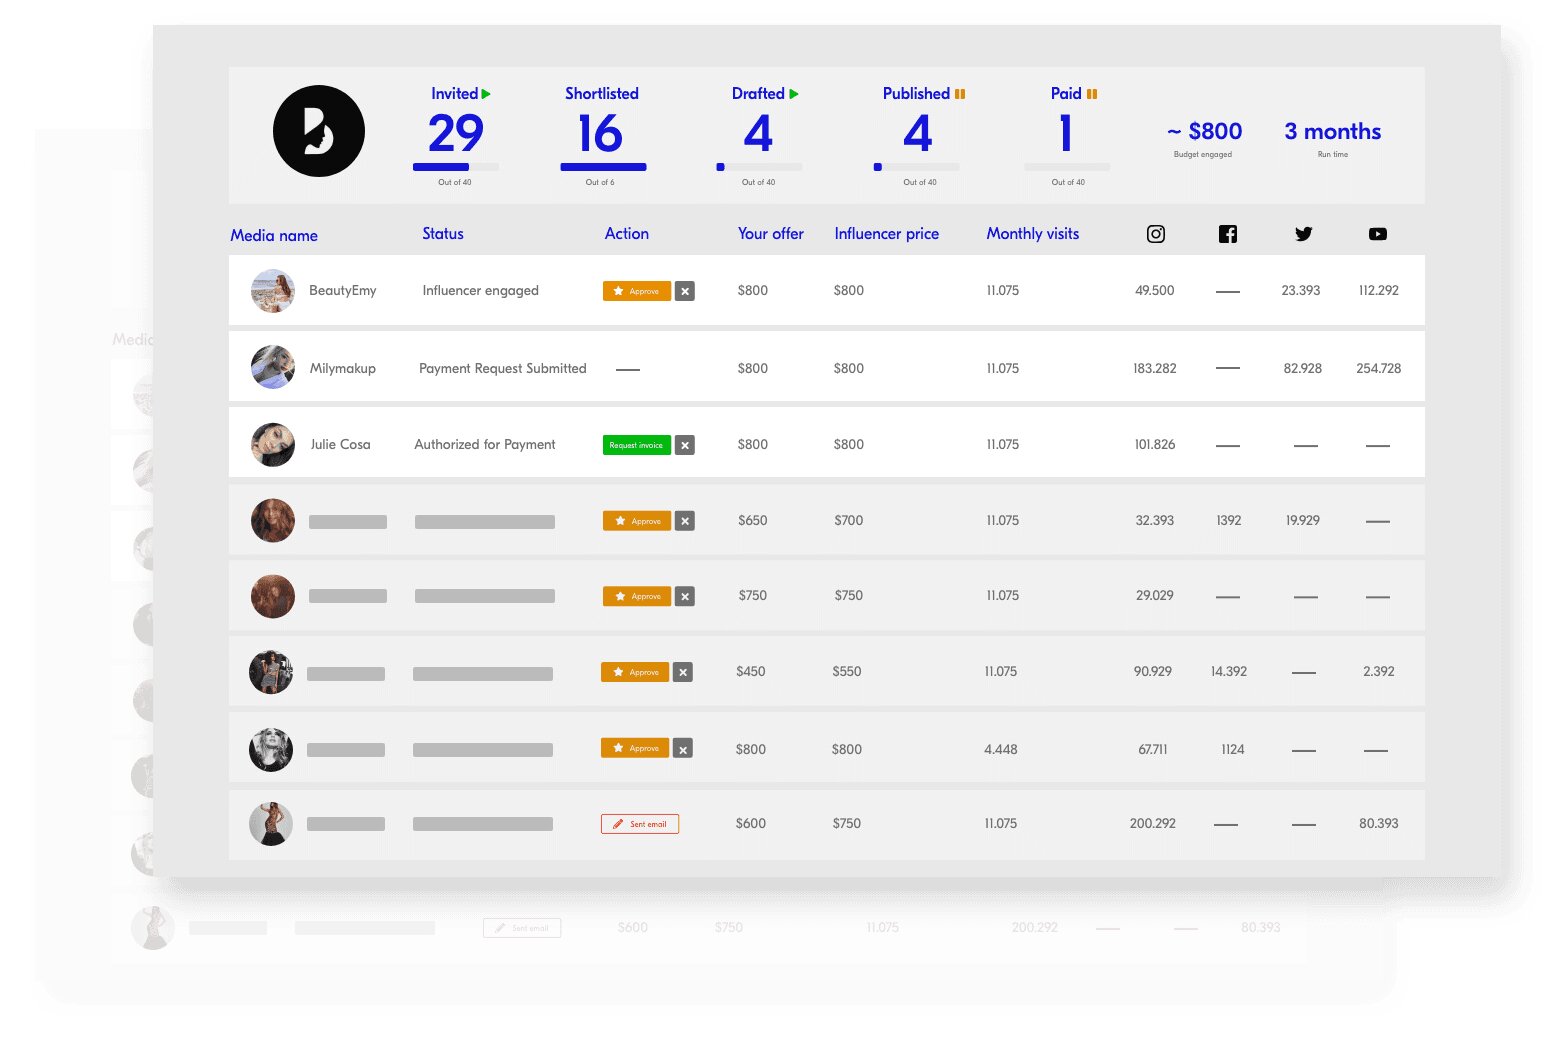
Task: Click the Facebook column icon
Action: tap(1228, 234)
